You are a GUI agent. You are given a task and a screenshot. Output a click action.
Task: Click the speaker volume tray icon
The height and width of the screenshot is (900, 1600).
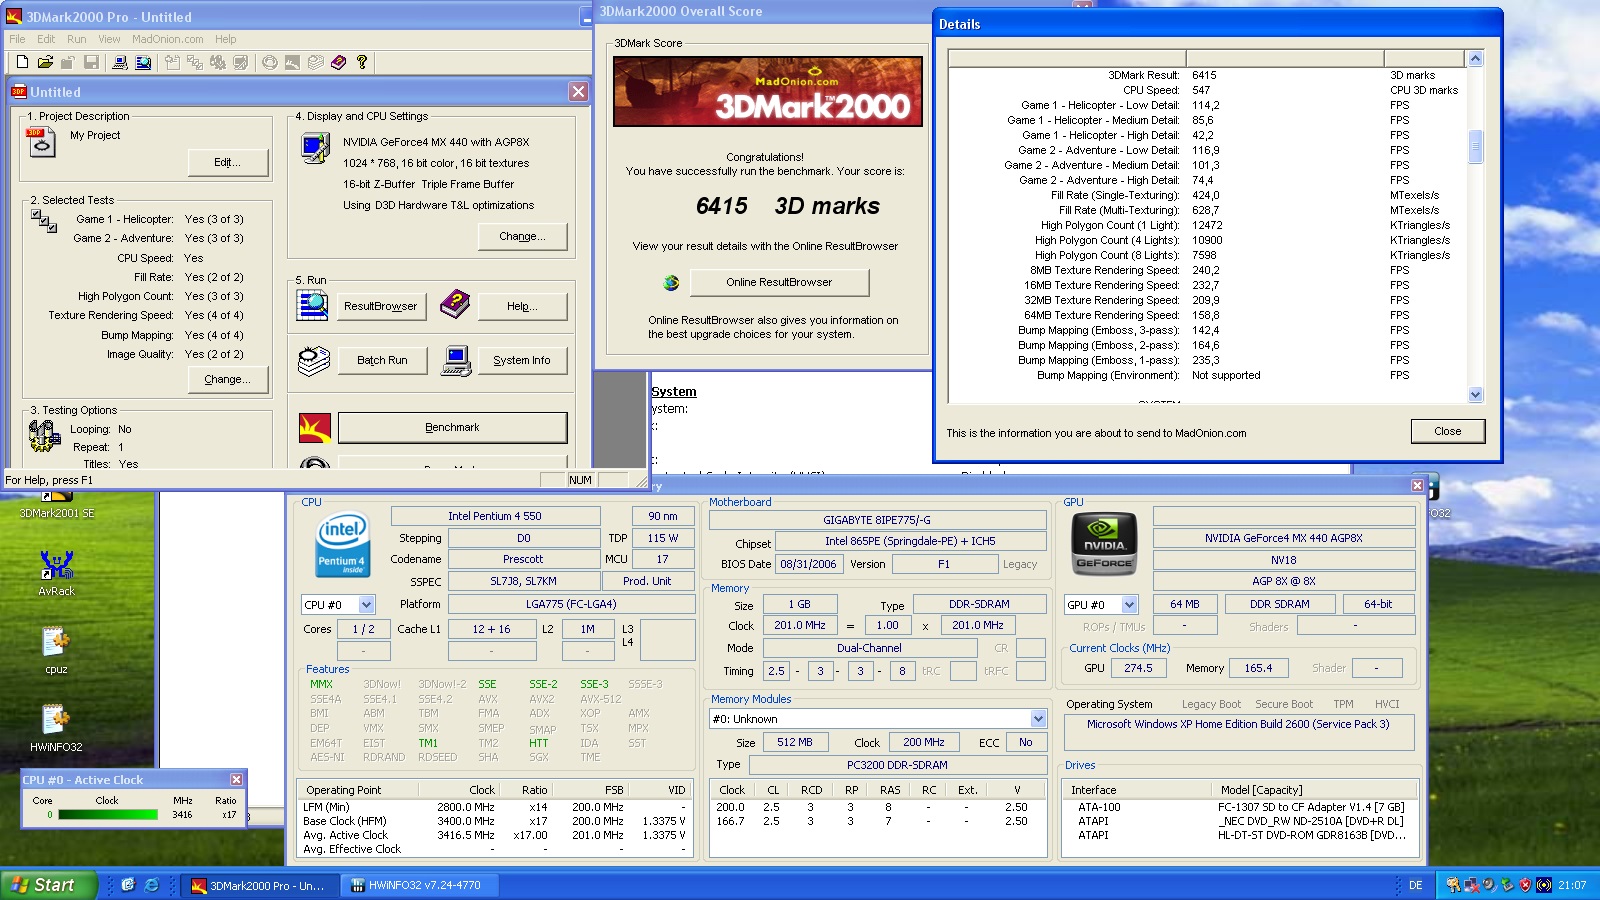pos(1489,885)
